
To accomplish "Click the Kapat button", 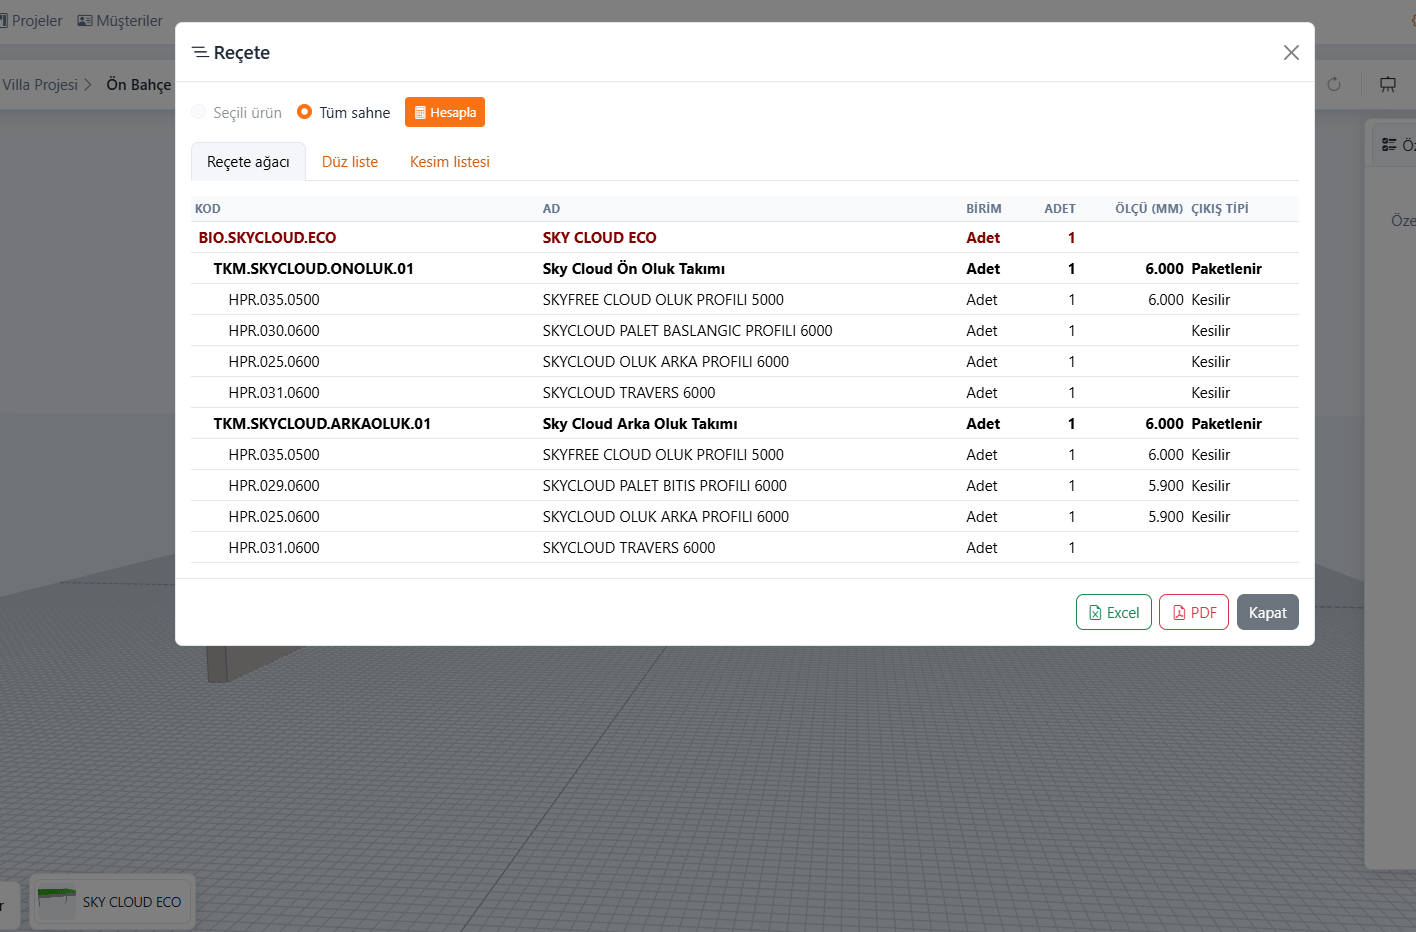I will [1268, 613].
